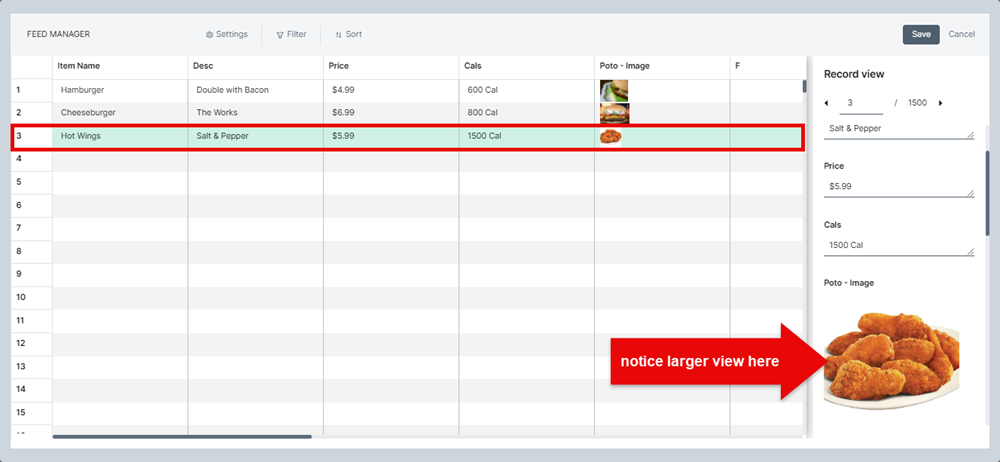Click the Price column header
Screen dimensions: 1000x462
tap(391, 66)
